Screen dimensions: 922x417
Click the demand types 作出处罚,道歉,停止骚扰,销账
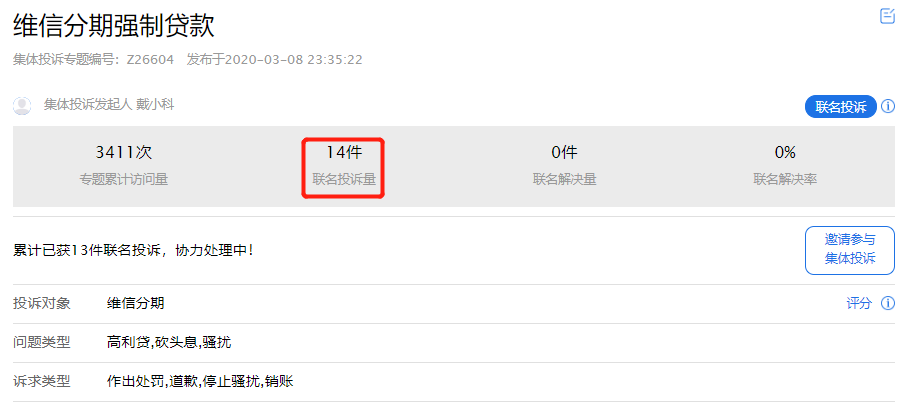coord(199,381)
